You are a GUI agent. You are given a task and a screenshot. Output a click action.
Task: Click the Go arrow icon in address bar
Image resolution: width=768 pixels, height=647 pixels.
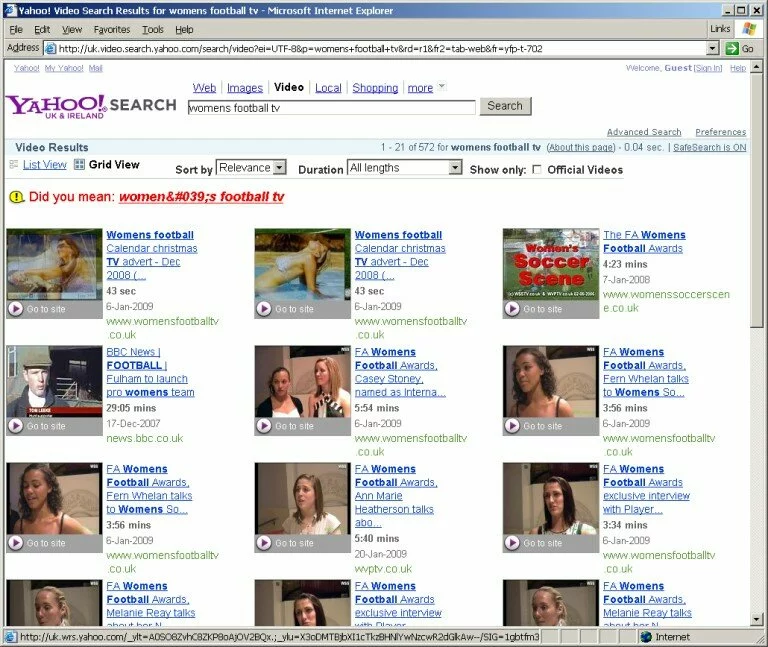pyautogui.click(x=732, y=48)
